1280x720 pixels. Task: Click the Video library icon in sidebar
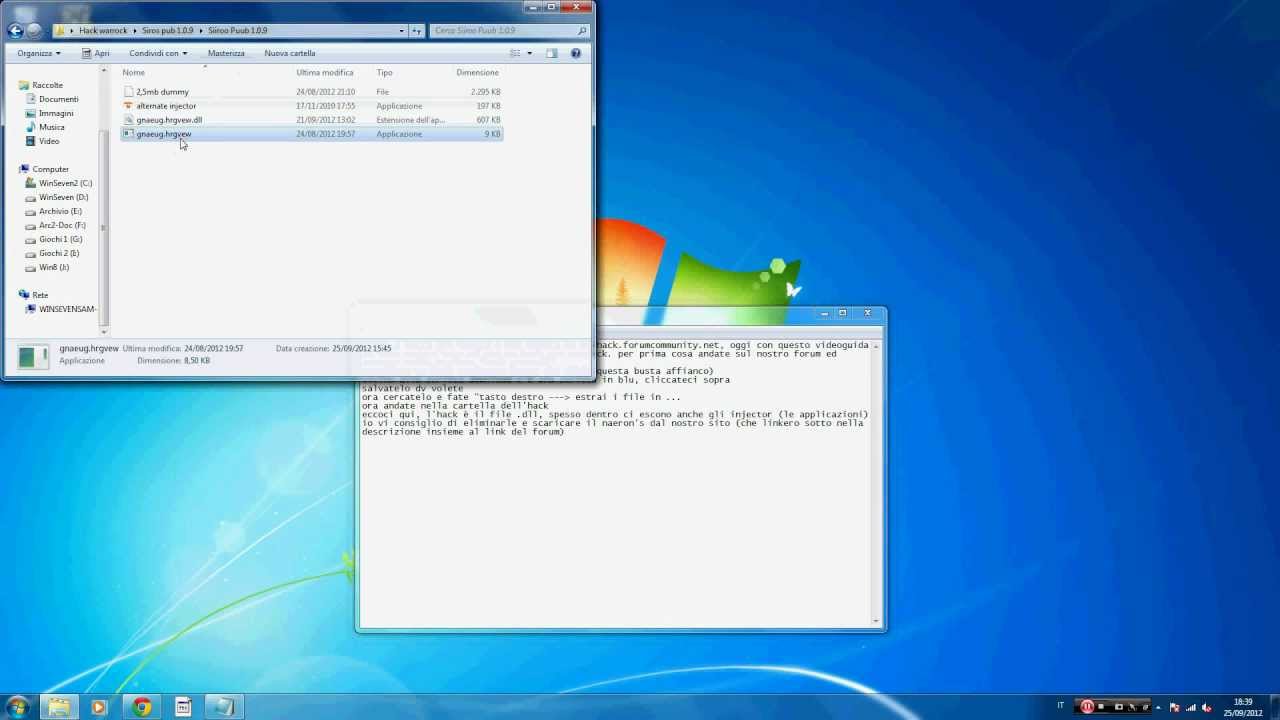31,141
